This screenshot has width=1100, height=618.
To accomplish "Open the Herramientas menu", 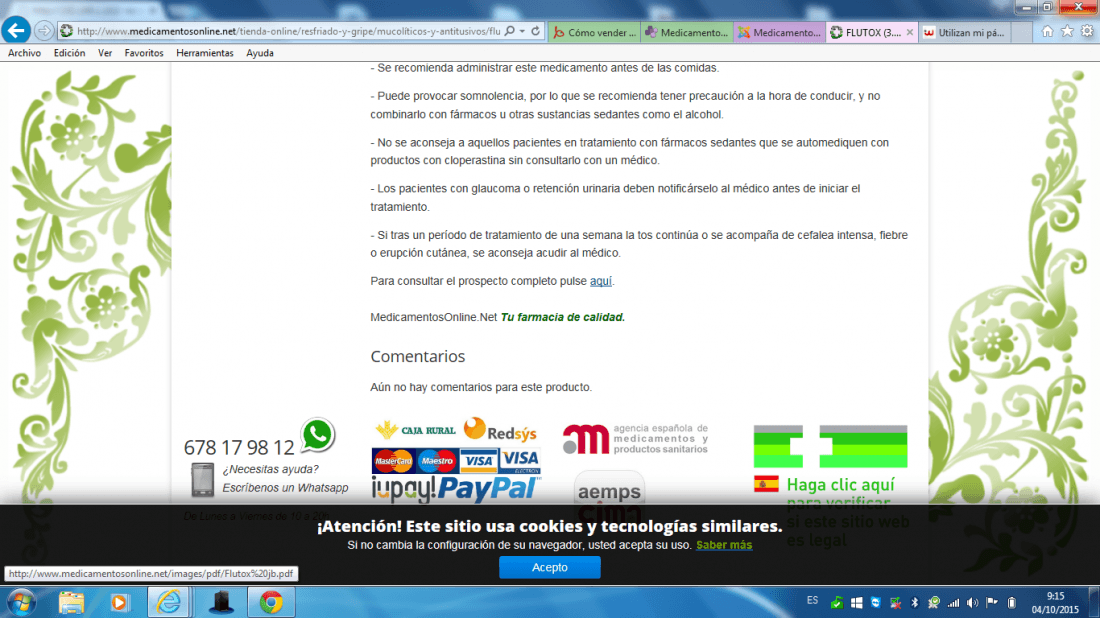I will (x=205, y=53).
